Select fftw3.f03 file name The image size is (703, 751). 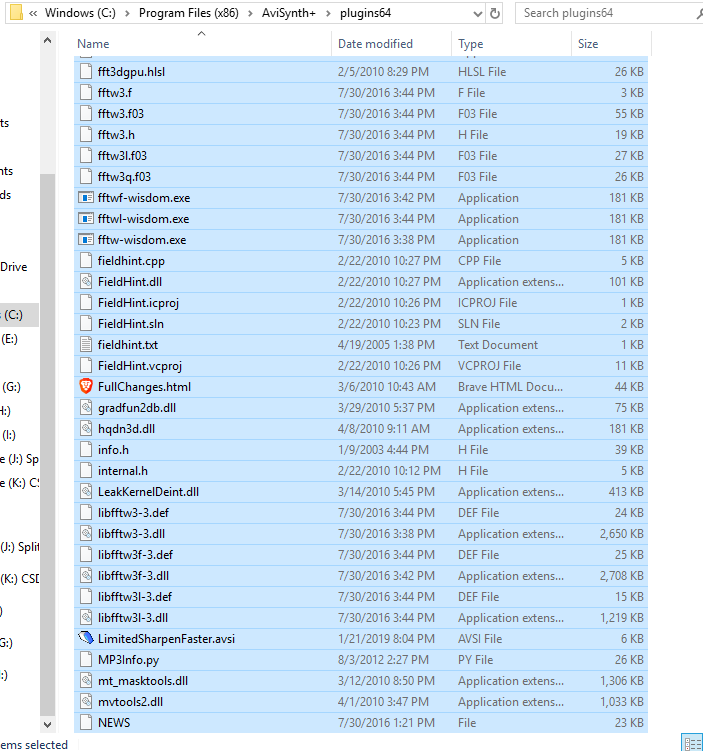121,114
